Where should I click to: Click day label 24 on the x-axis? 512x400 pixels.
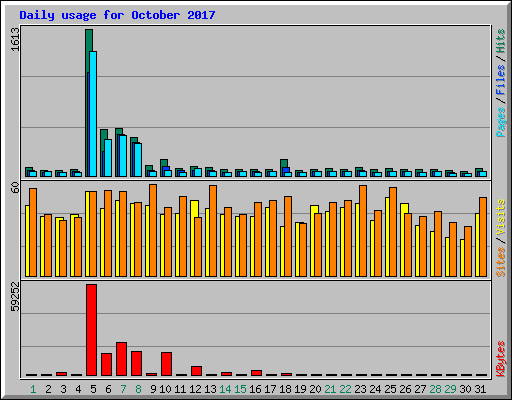375,389
